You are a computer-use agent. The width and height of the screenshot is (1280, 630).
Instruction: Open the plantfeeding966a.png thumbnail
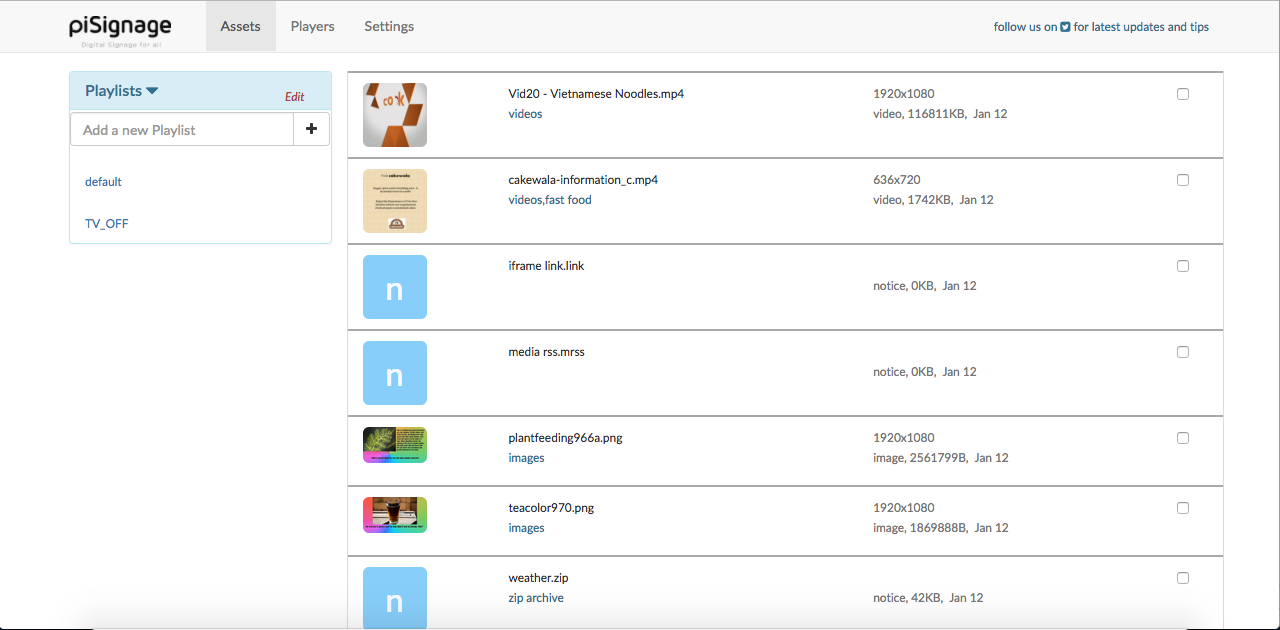click(394, 445)
